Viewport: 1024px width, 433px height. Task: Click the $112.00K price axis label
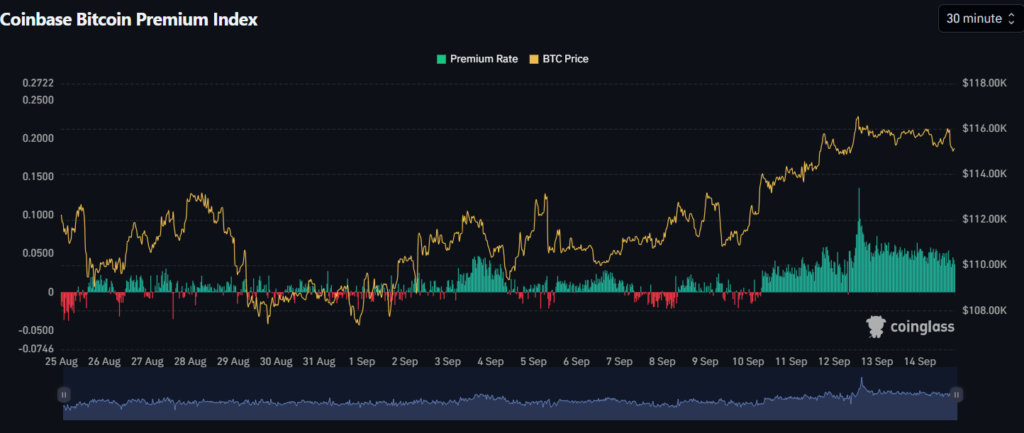coord(985,219)
